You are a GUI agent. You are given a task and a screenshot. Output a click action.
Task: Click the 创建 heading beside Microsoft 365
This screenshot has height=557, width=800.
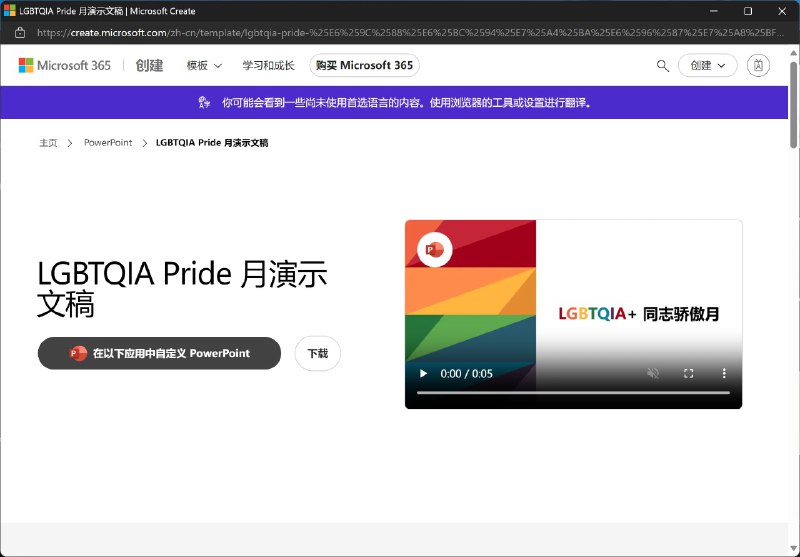click(149, 66)
